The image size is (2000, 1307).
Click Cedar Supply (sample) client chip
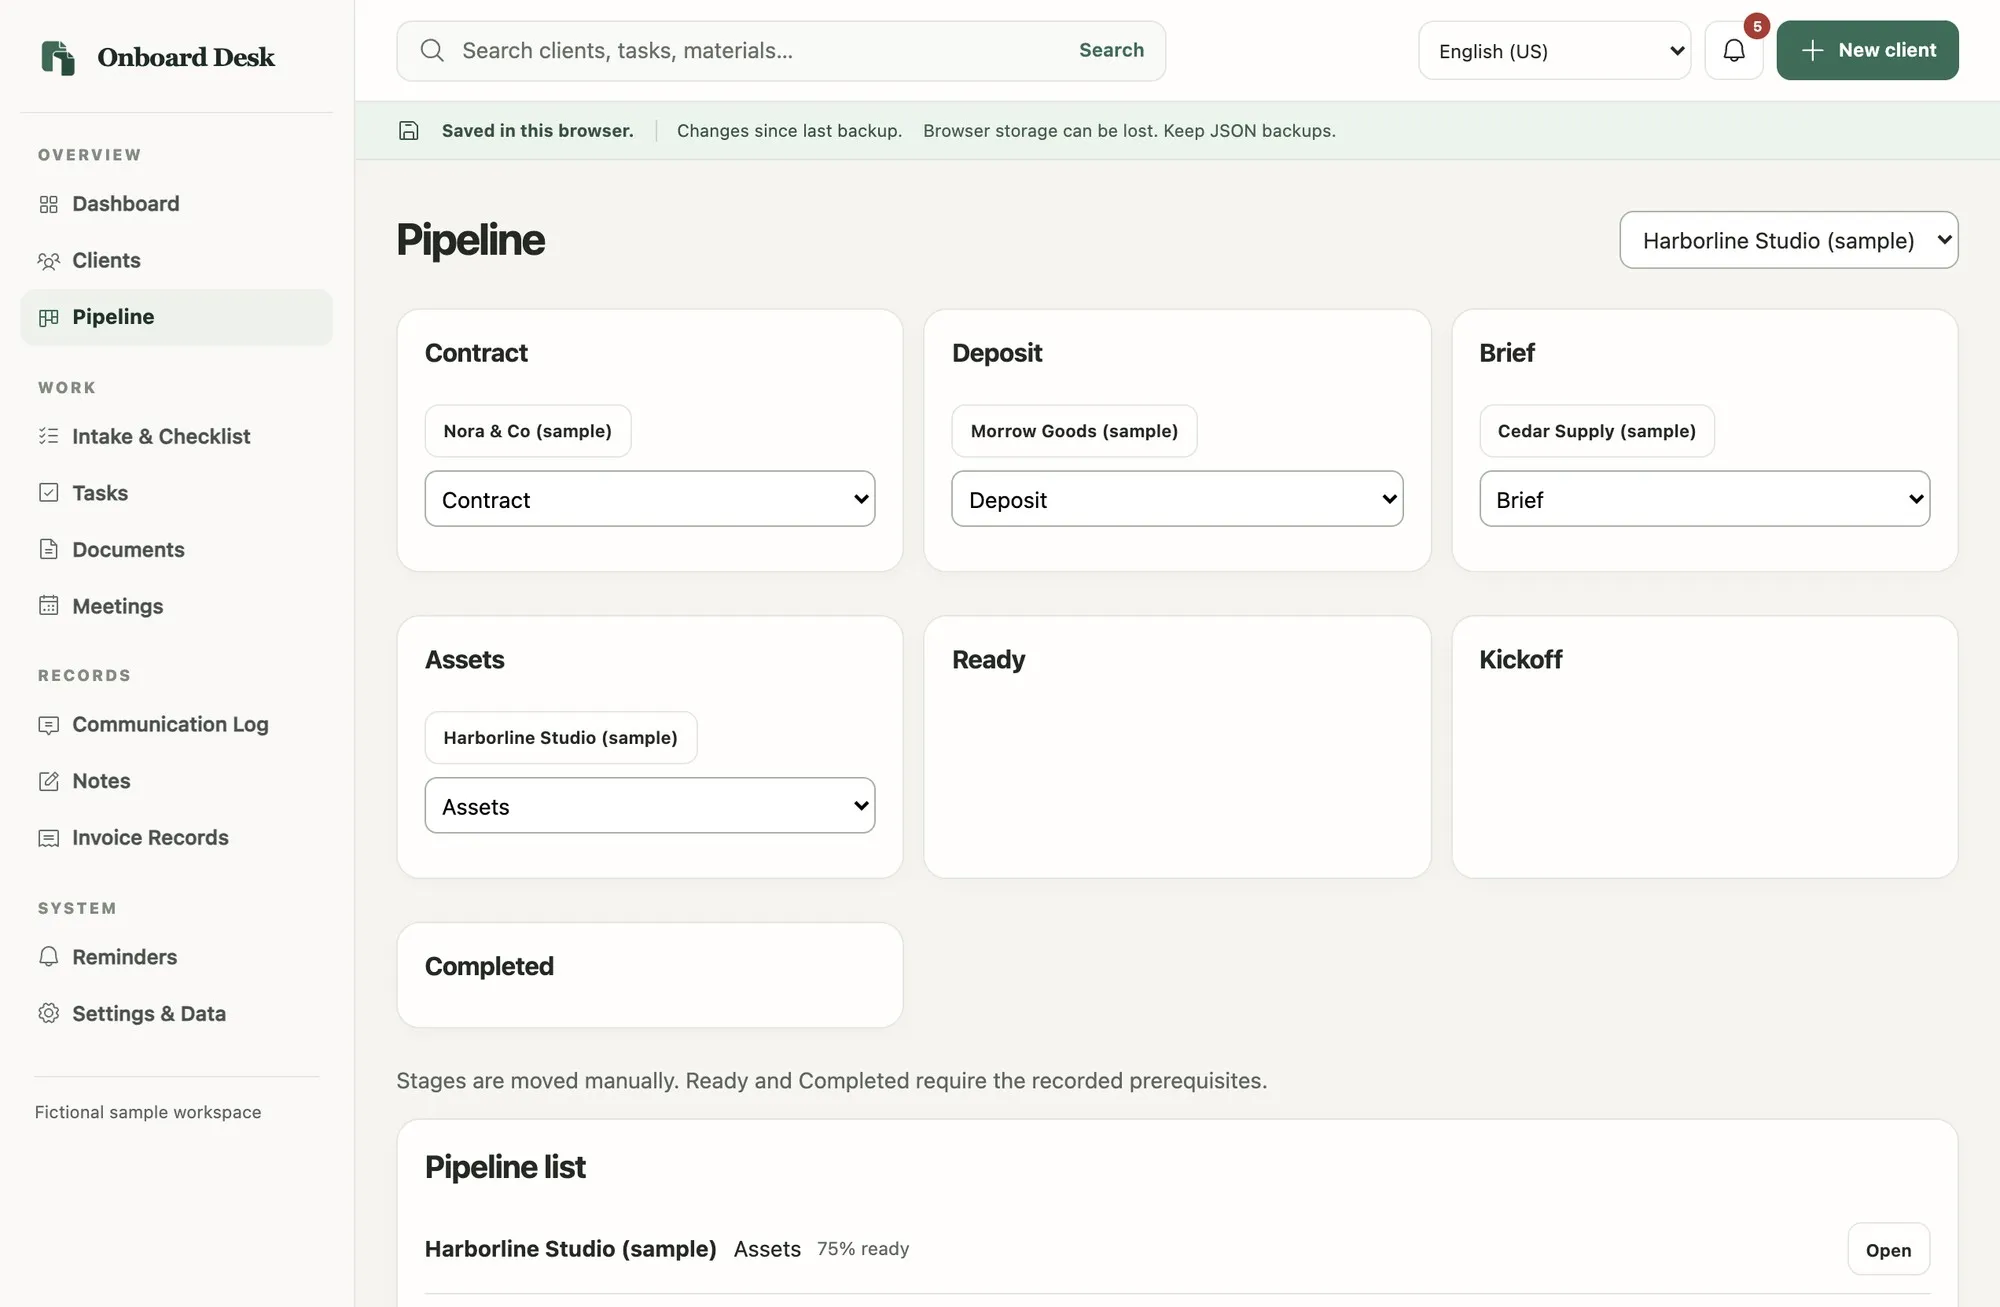1596,431
